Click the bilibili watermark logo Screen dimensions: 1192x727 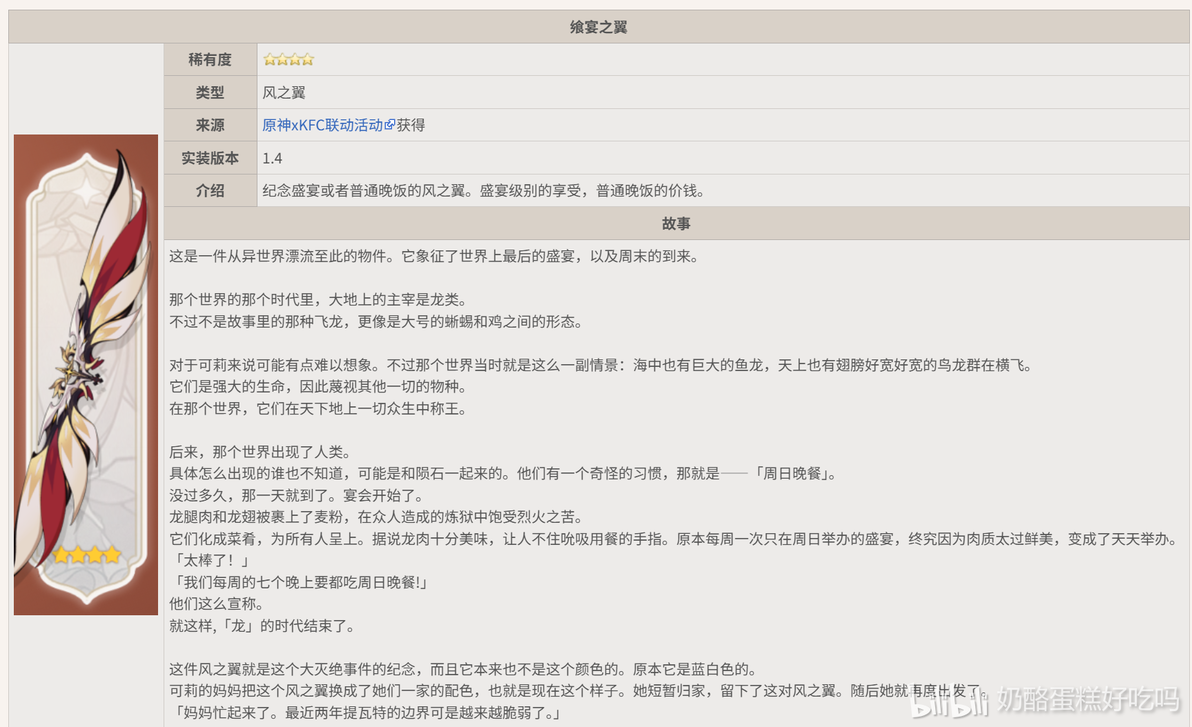coord(949,701)
